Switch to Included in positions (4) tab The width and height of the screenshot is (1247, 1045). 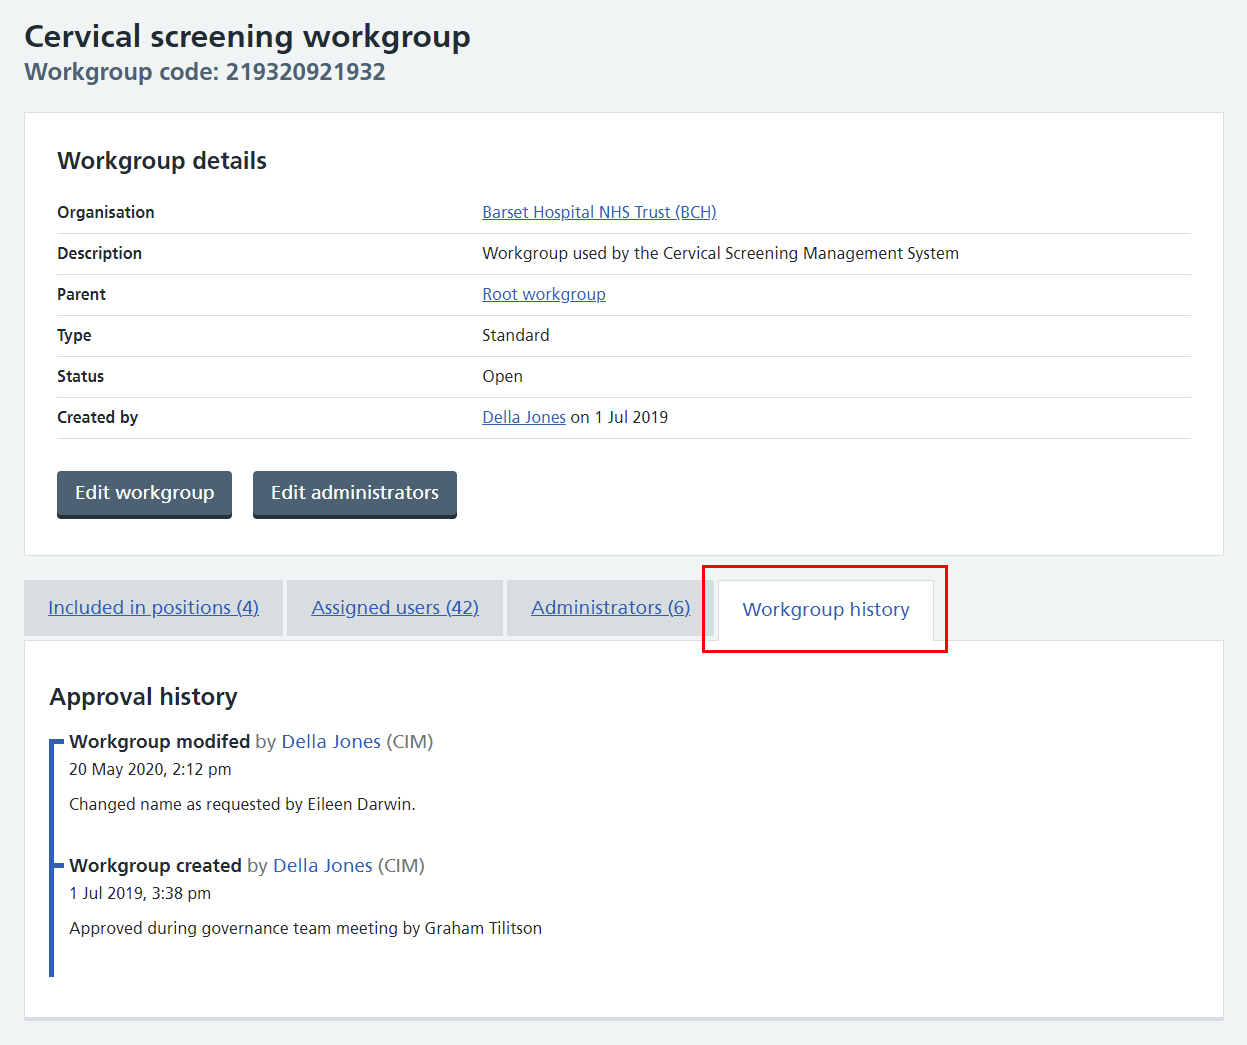[153, 607]
